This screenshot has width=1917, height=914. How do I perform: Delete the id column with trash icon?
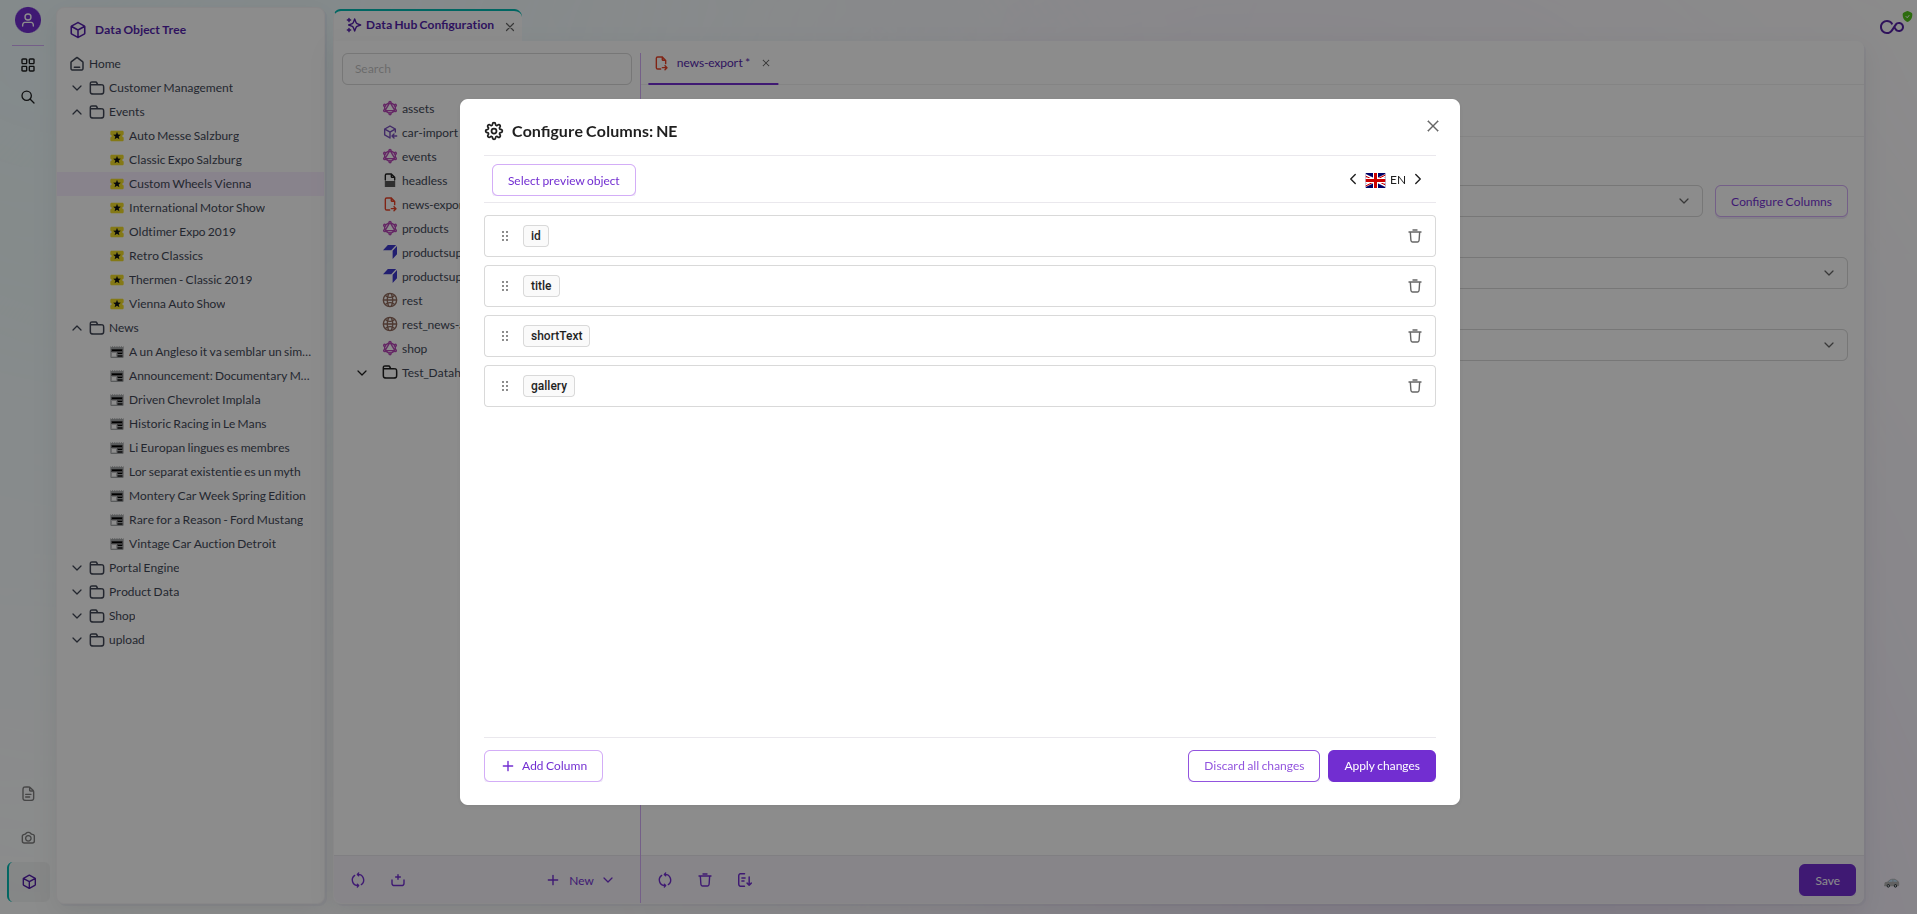coord(1414,236)
